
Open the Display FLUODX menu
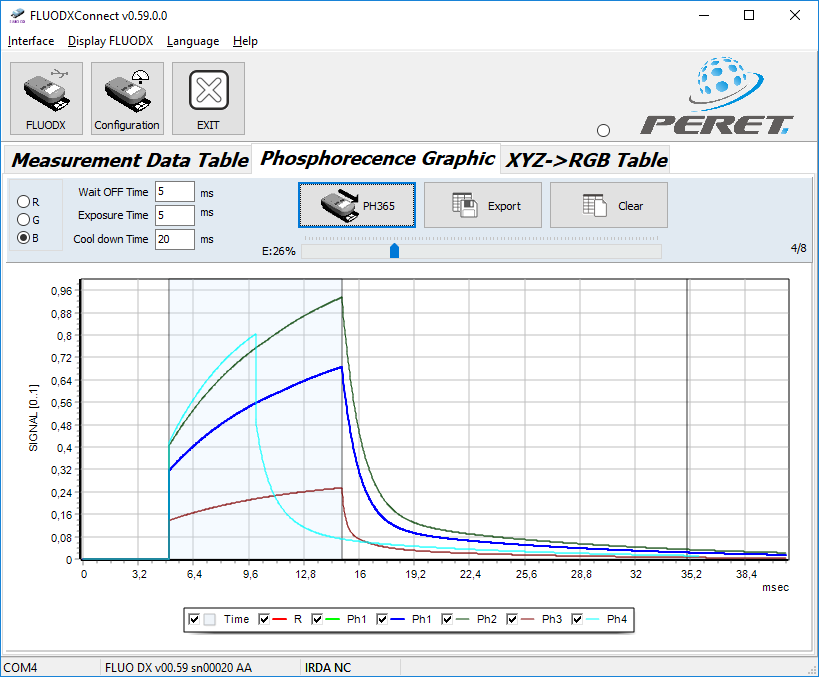(110, 41)
